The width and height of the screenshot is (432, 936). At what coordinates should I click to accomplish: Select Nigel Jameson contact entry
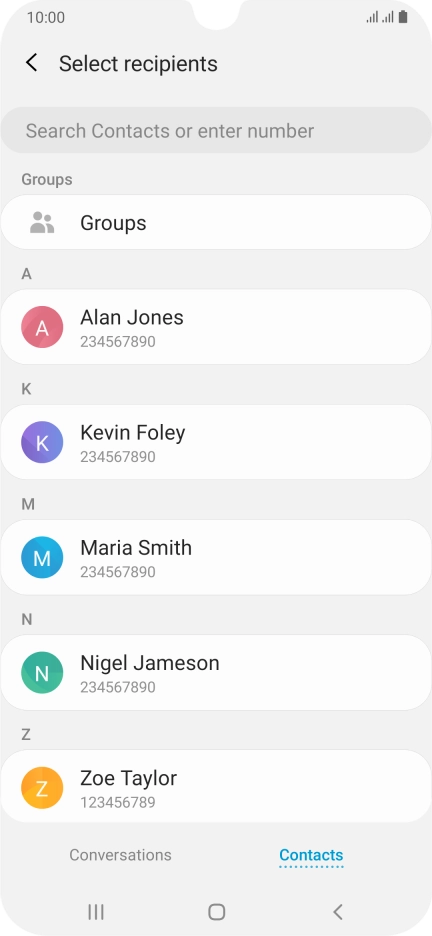click(x=216, y=673)
